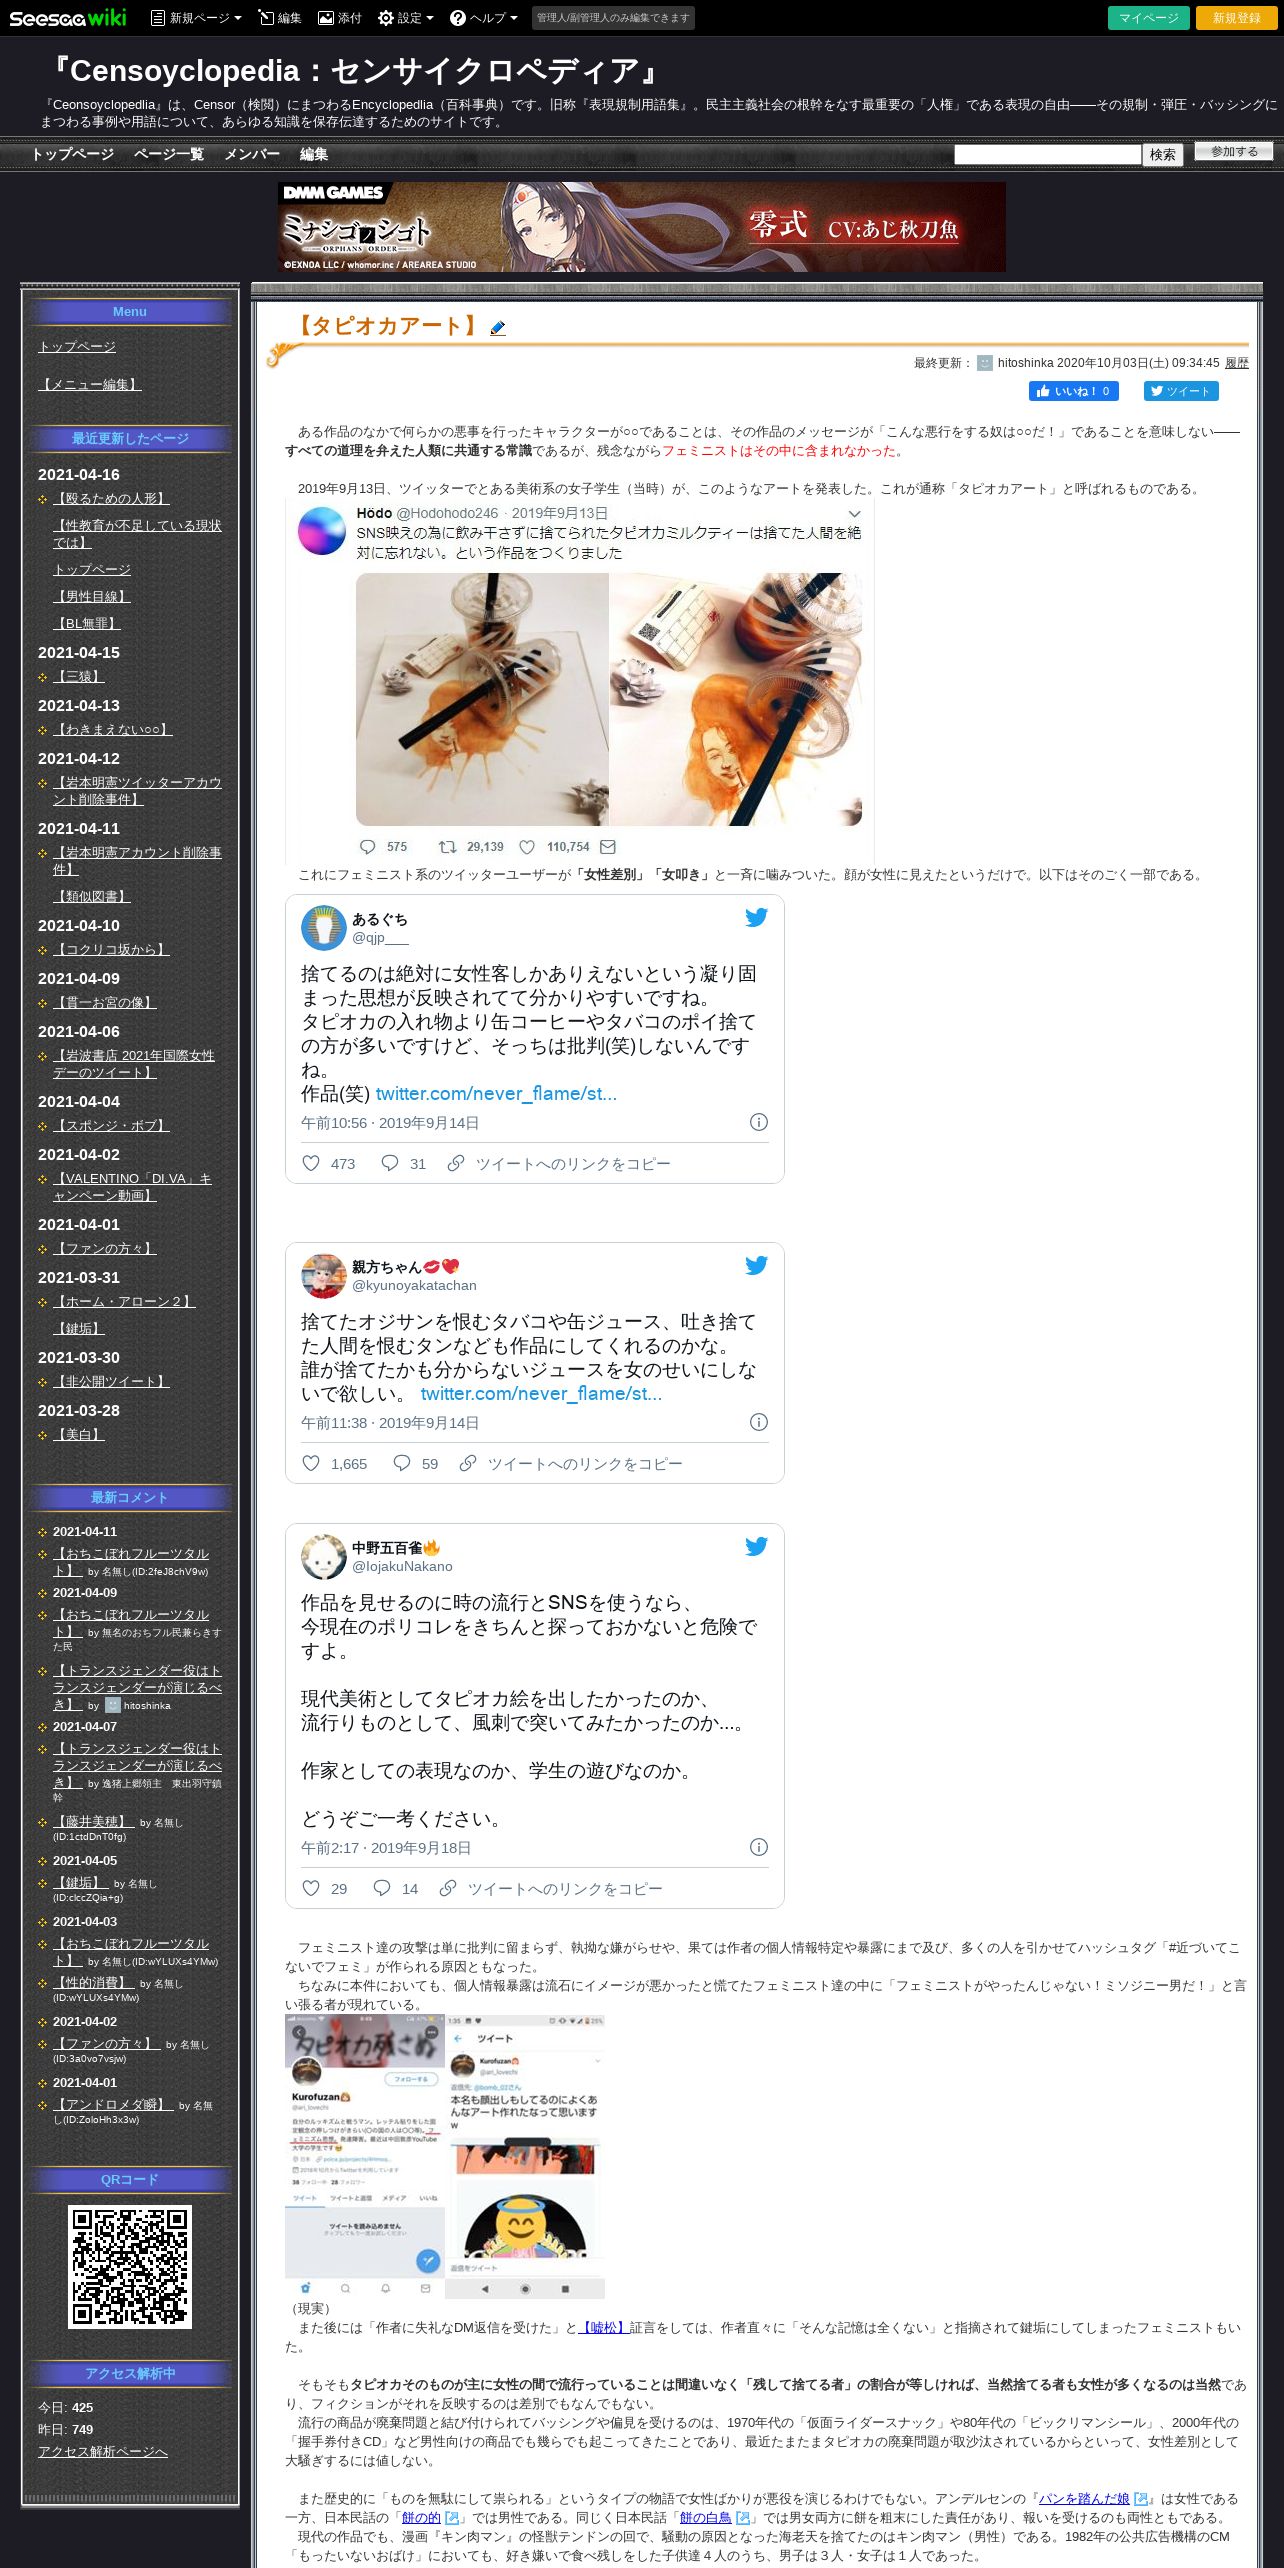Click the retweet icon showing 29,139
Screen dimensions: 1284x2568
[x=448, y=846]
